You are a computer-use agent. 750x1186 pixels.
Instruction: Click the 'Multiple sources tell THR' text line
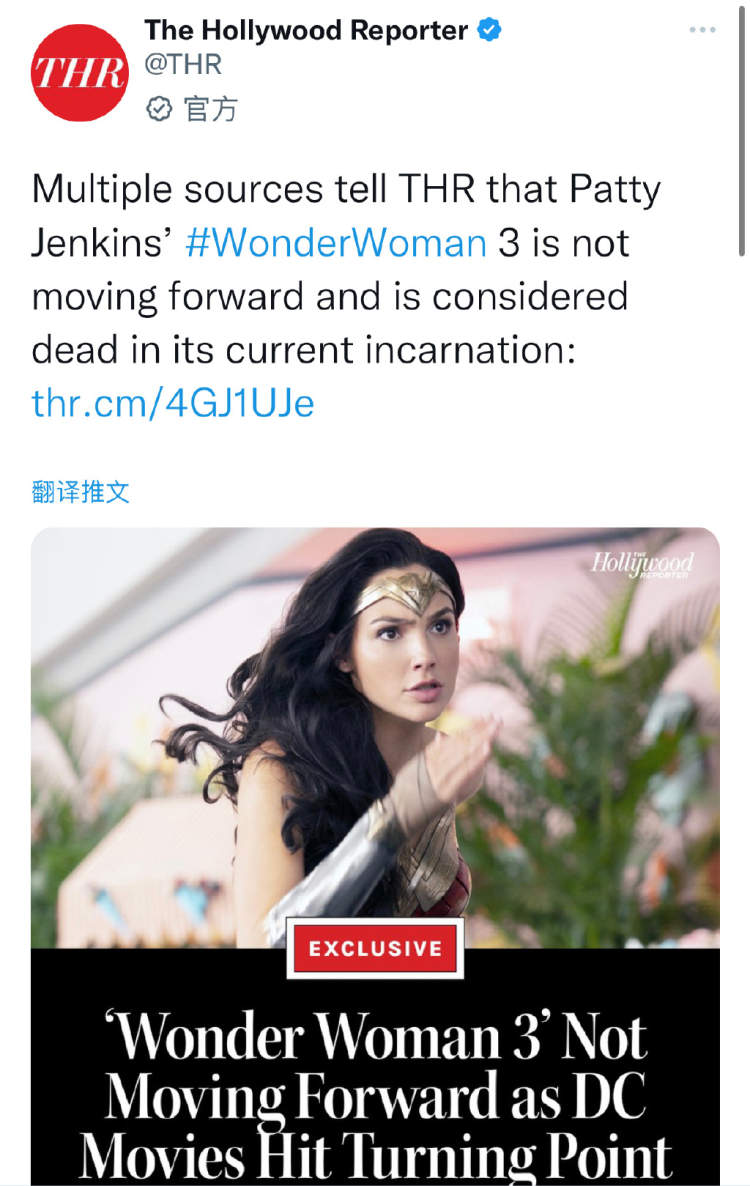click(346, 189)
